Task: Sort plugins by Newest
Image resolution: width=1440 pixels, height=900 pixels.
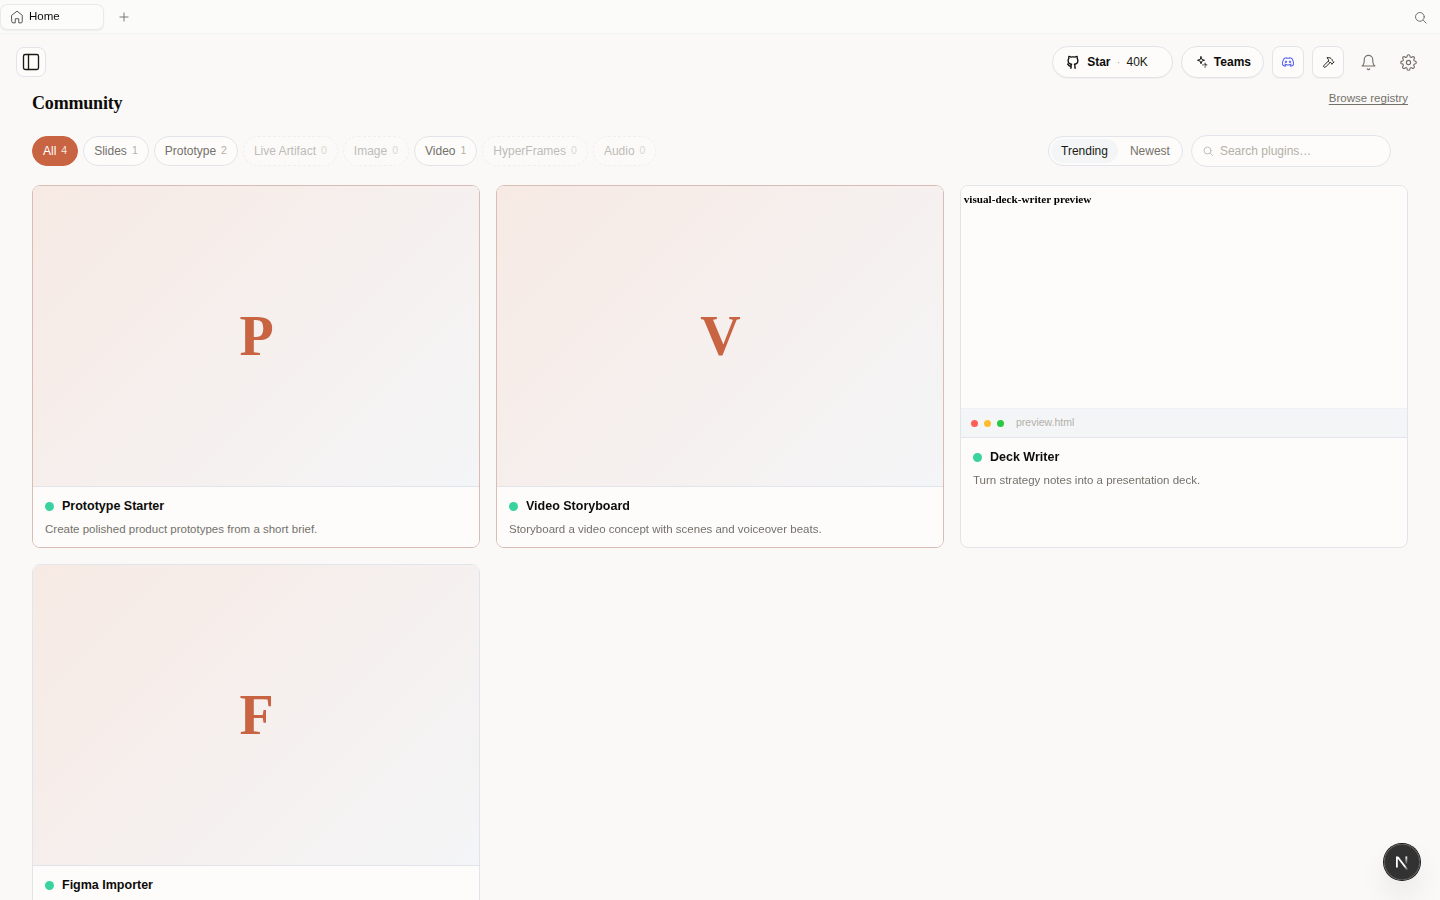Action: [x=1150, y=151]
